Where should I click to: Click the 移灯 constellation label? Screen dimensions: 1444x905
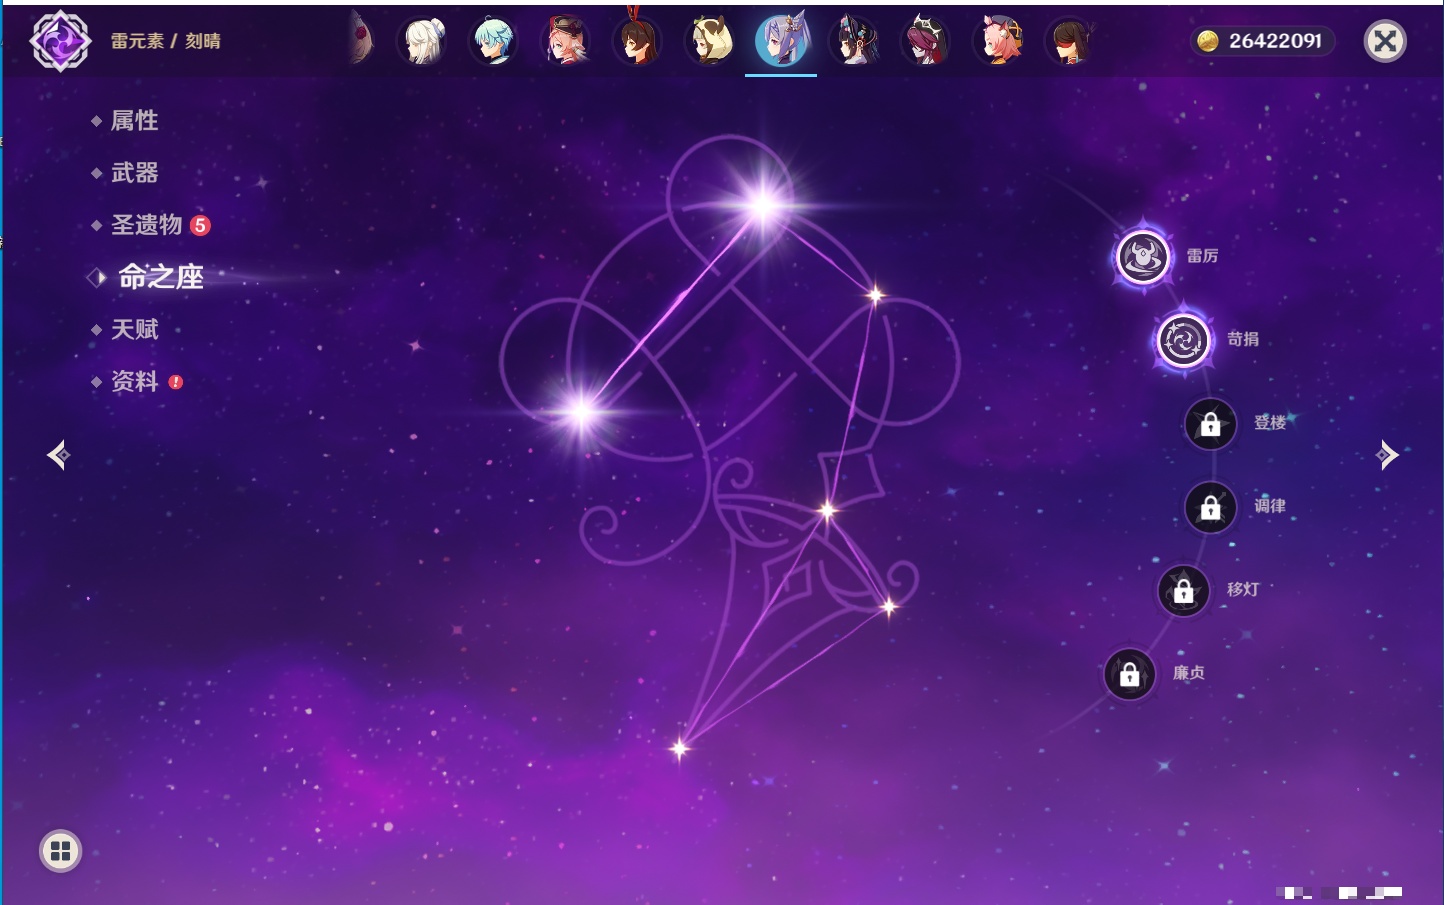(1243, 589)
